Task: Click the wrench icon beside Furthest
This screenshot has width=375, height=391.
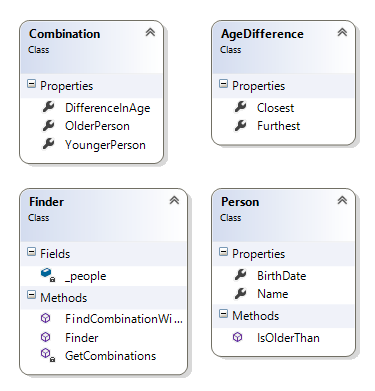Action: pos(240,125)
